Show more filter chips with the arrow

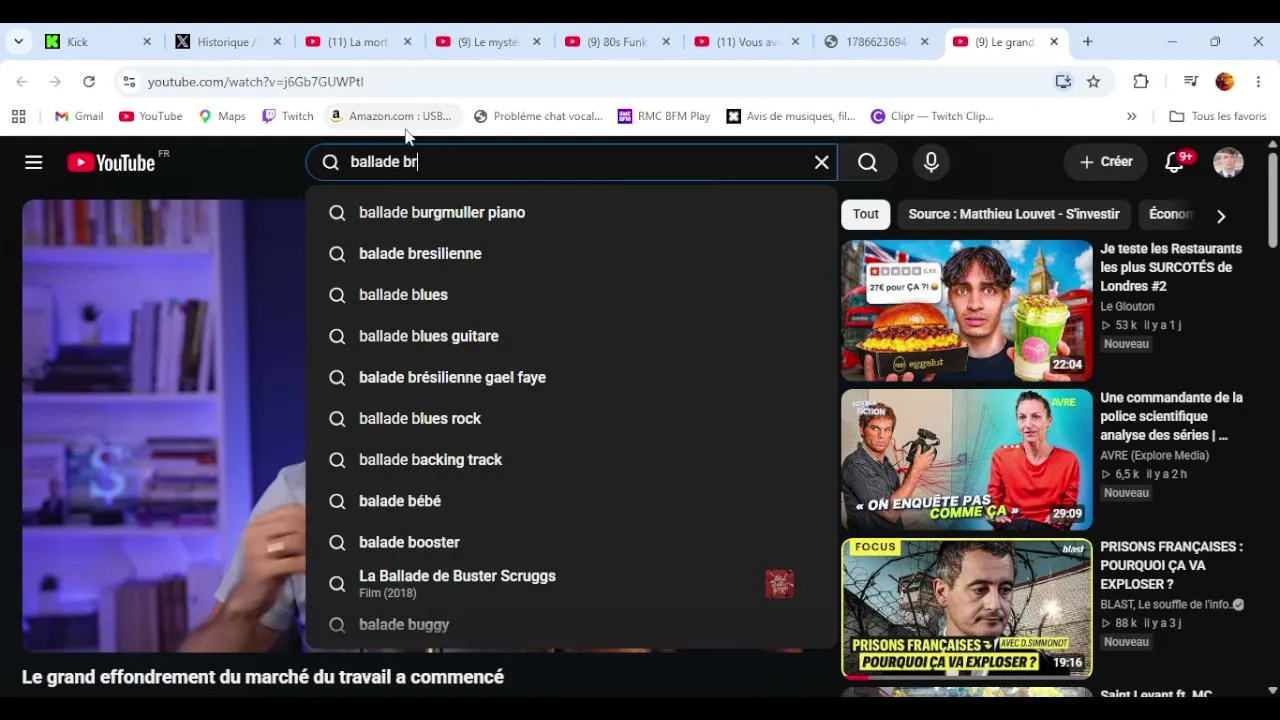coord(1221,216)
